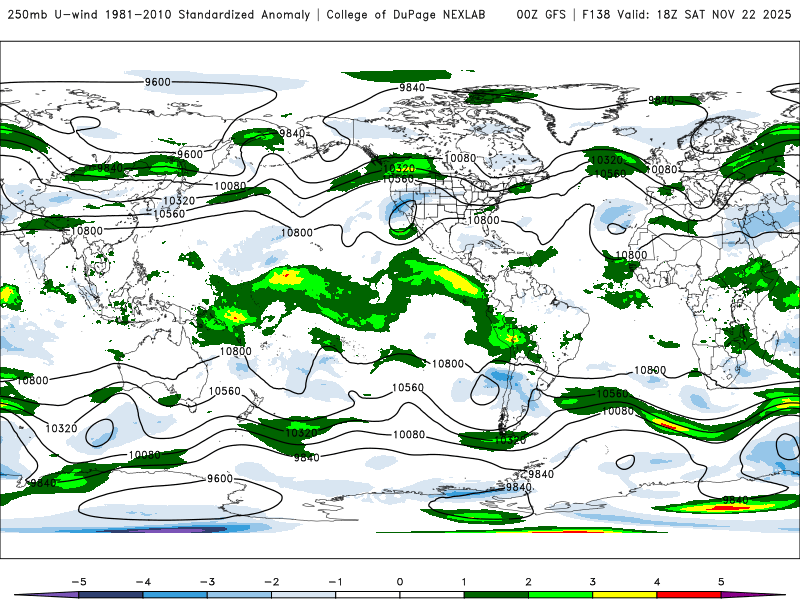This screenshot has height=600, width=800.
Task: Click the '250mb U-wind 1981-2010 Standardized Anomaly' title text
Action: [159, 14]
